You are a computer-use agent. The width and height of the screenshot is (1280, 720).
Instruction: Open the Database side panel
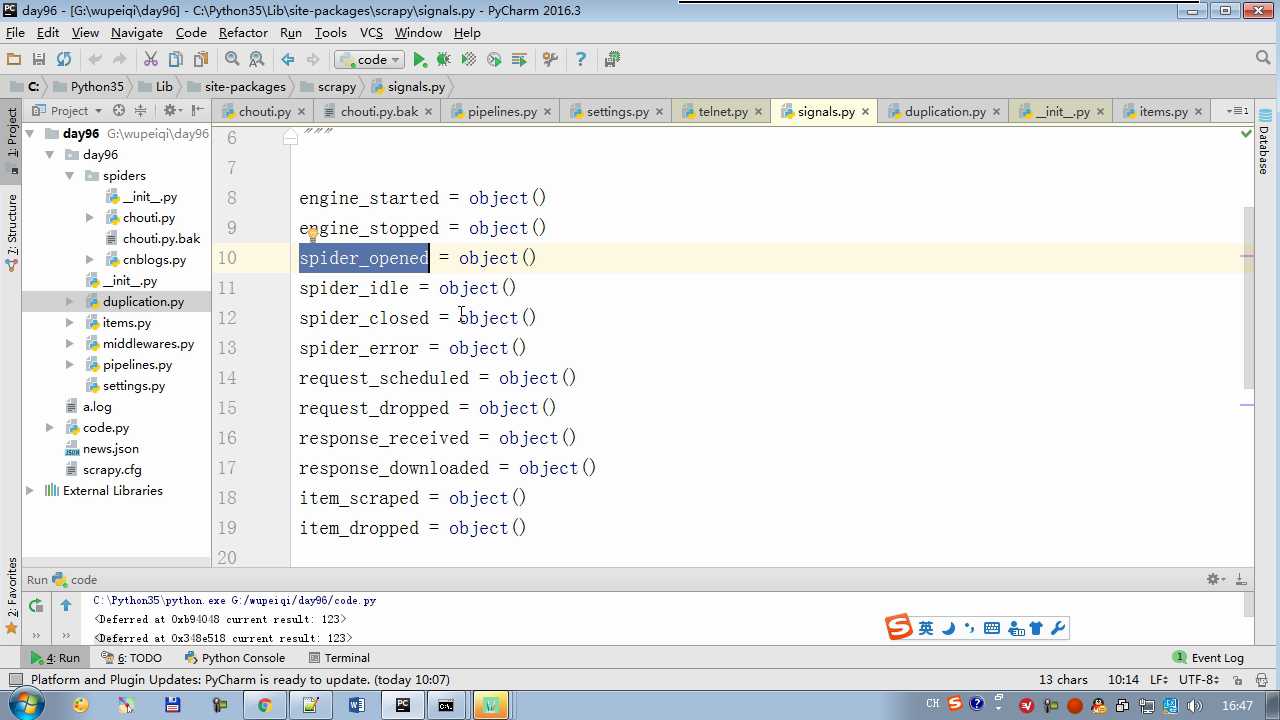click(x=1264, y=141)
